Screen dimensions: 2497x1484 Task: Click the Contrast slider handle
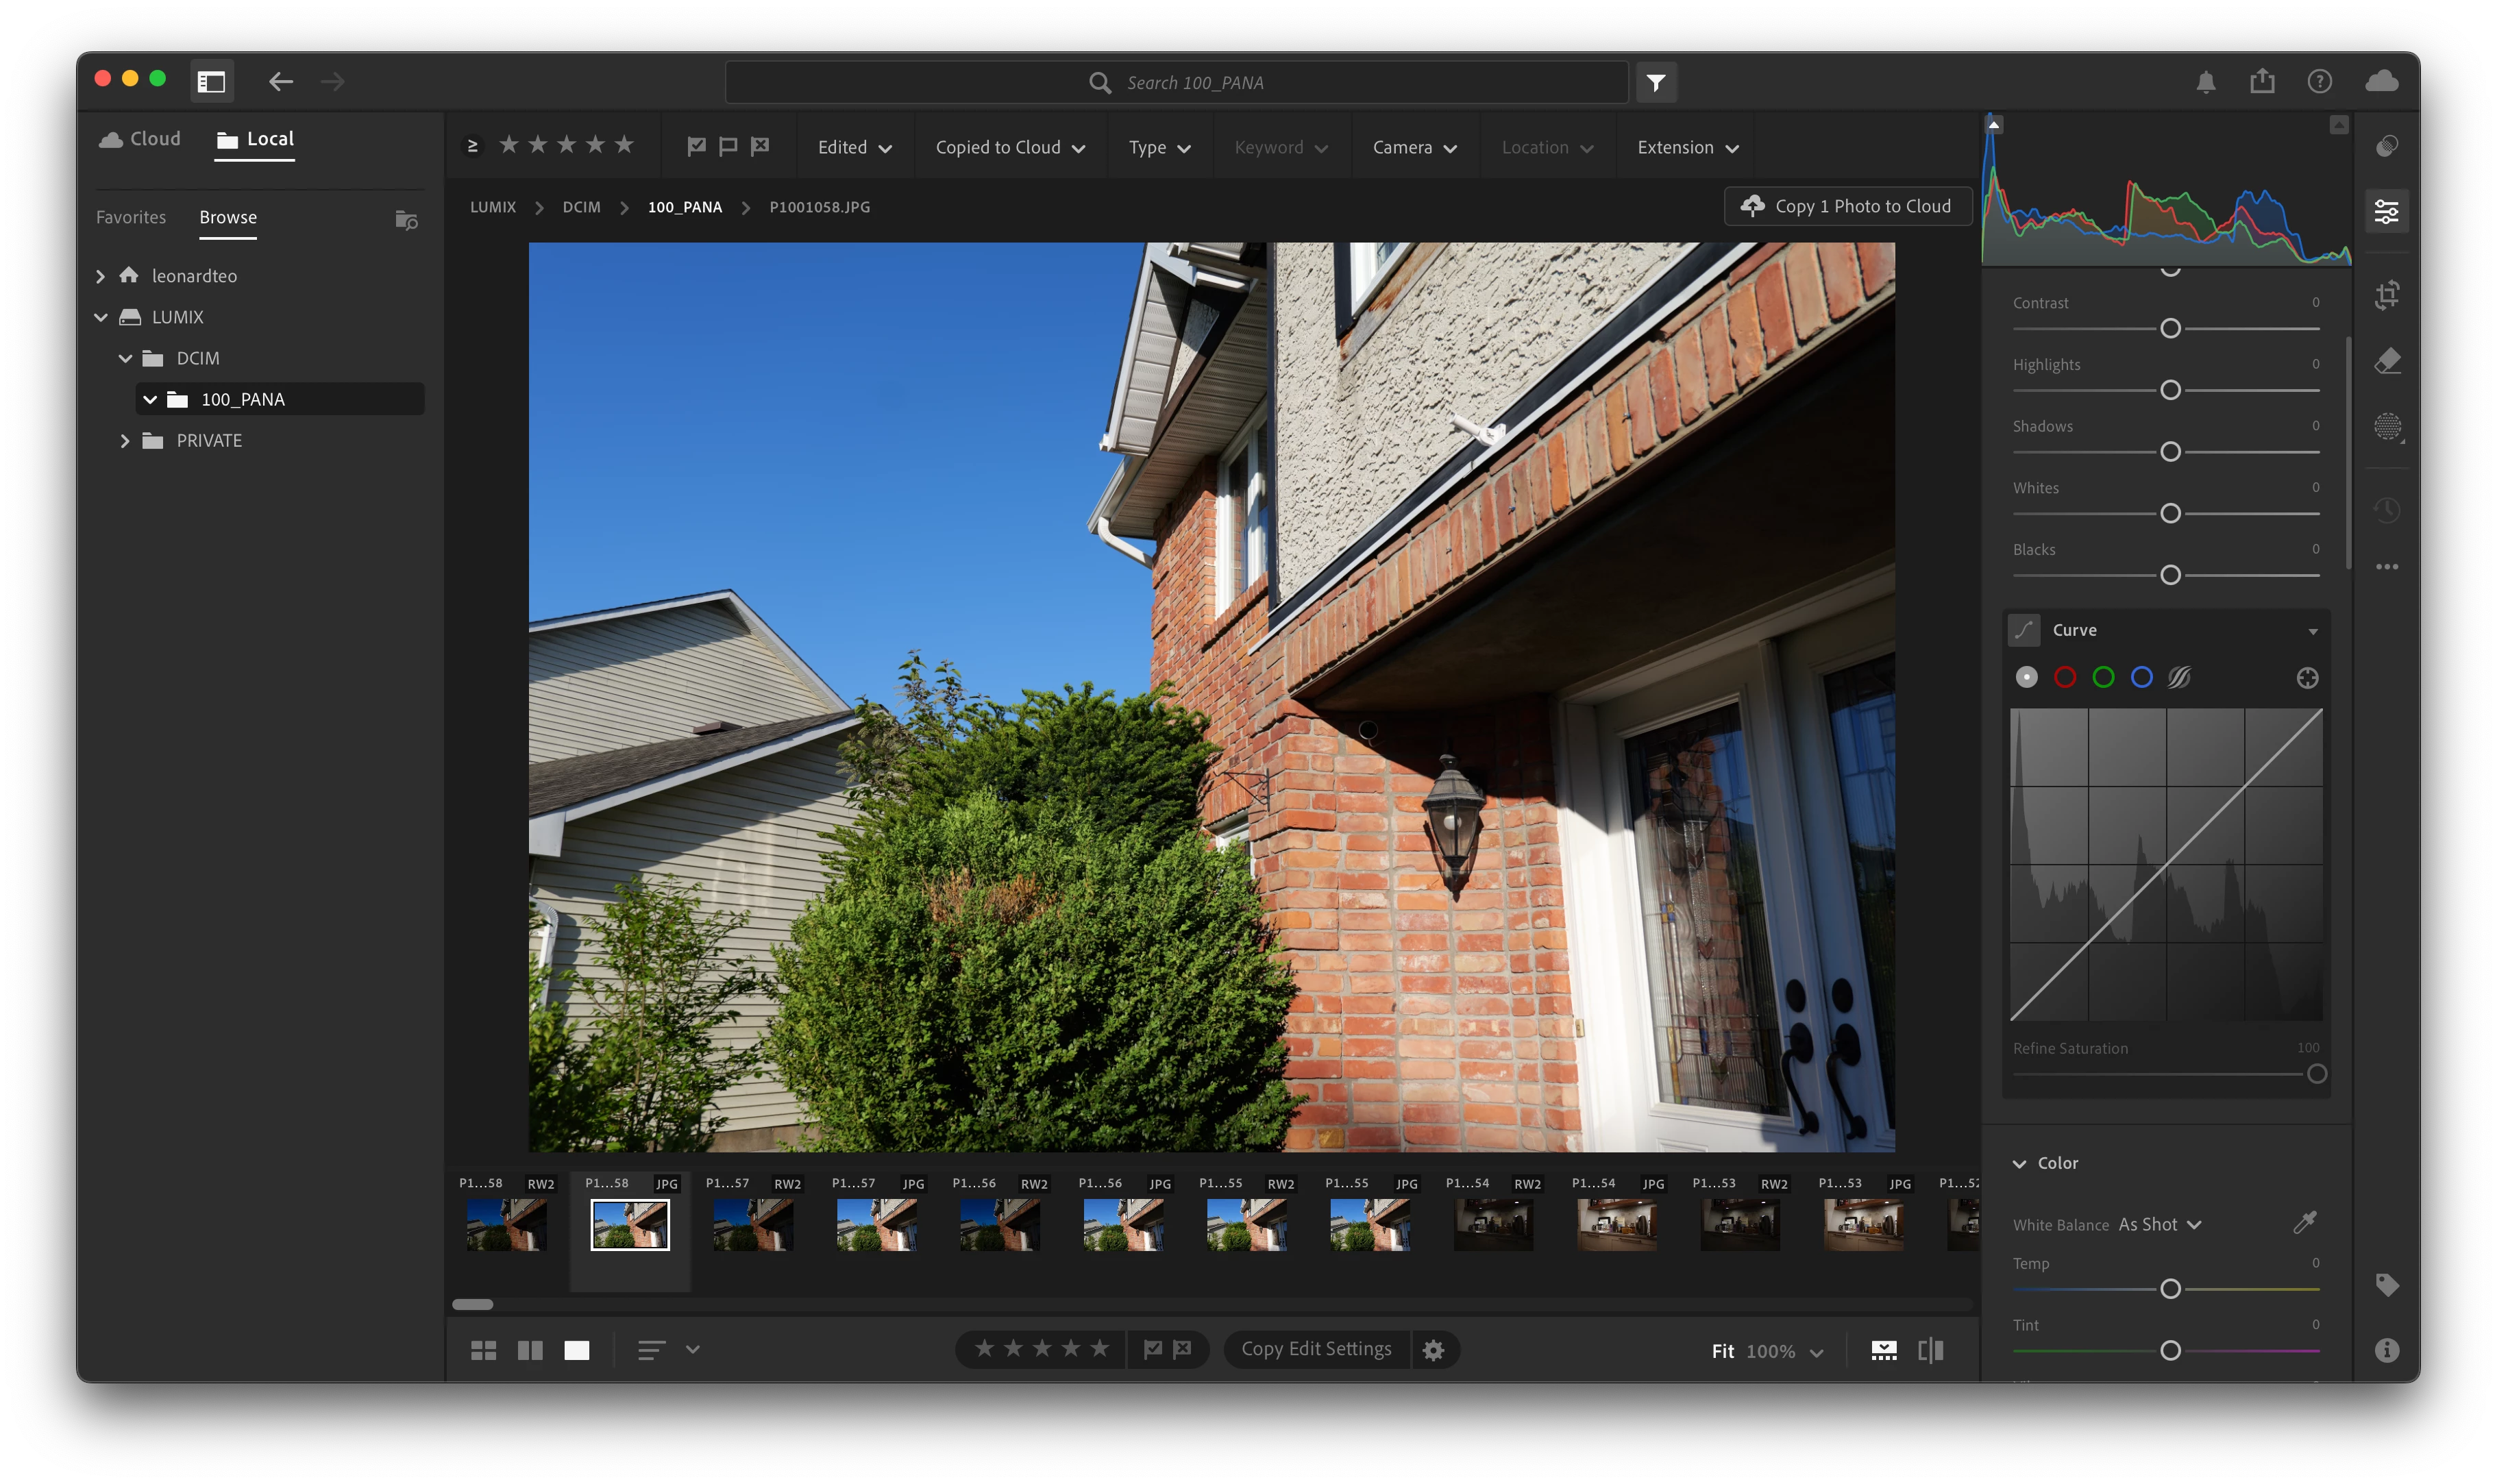(x=2170, y=329)
